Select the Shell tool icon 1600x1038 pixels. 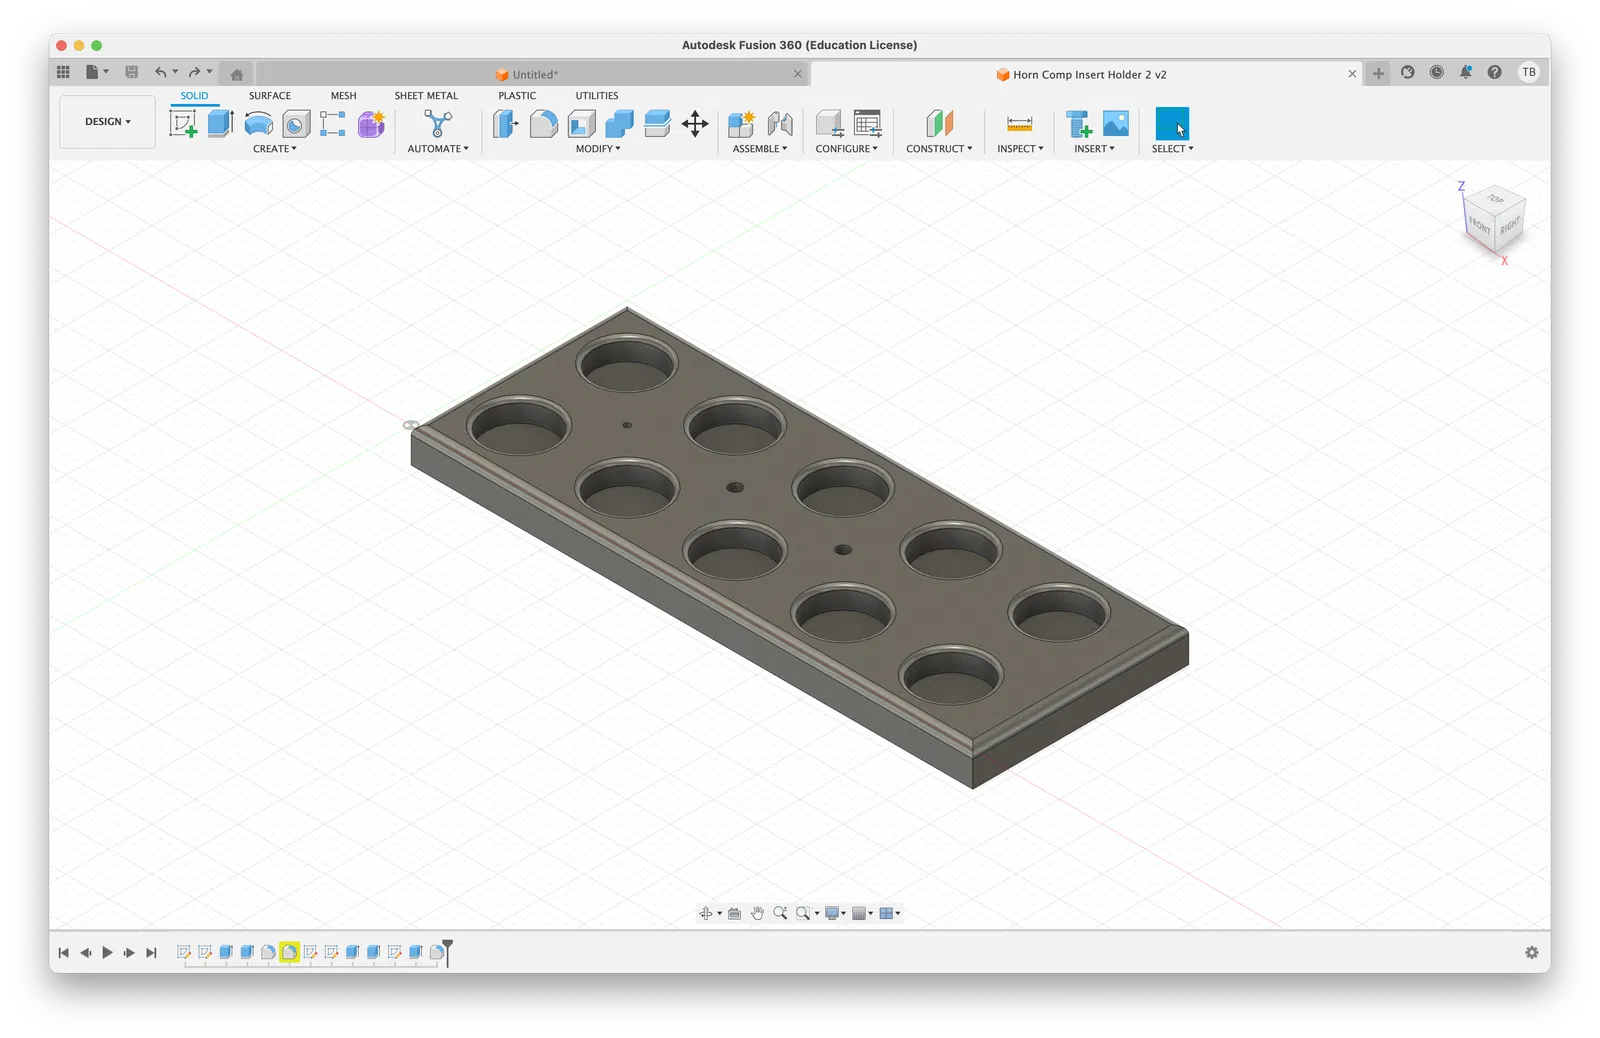[x=581, y=124]
